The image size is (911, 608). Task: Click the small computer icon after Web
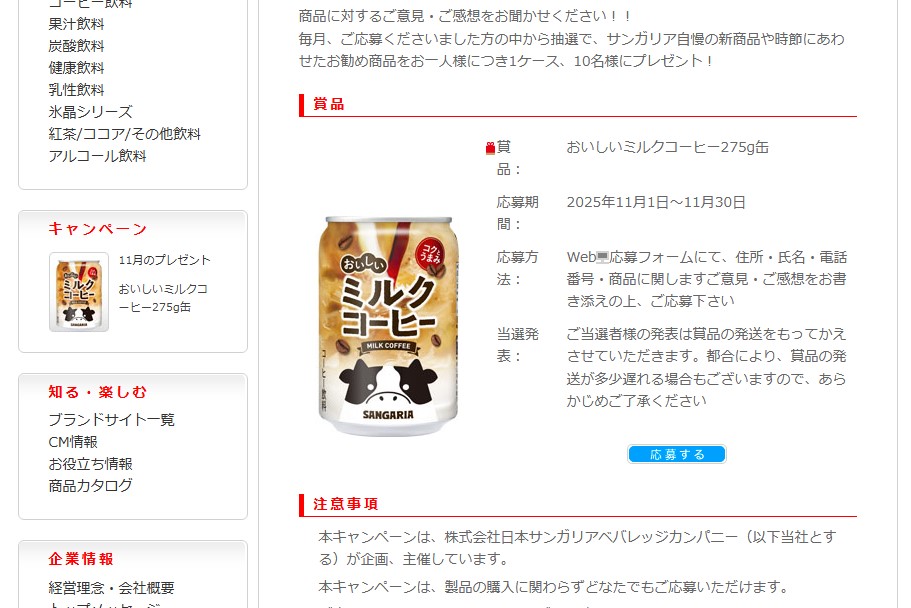(602, 257)
